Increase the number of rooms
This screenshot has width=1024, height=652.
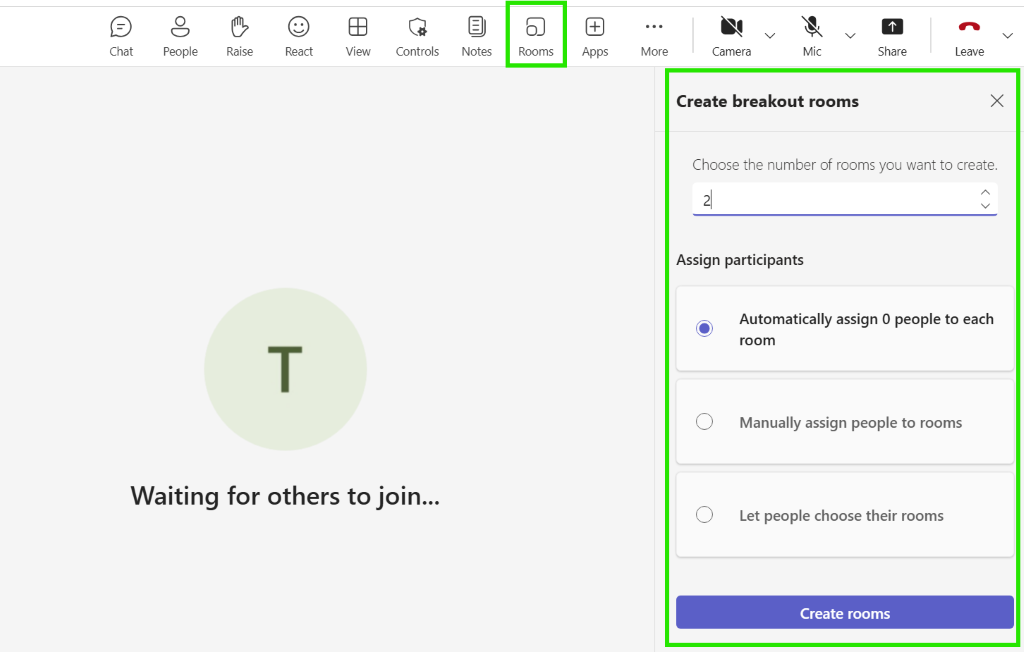tap(985, 192)
